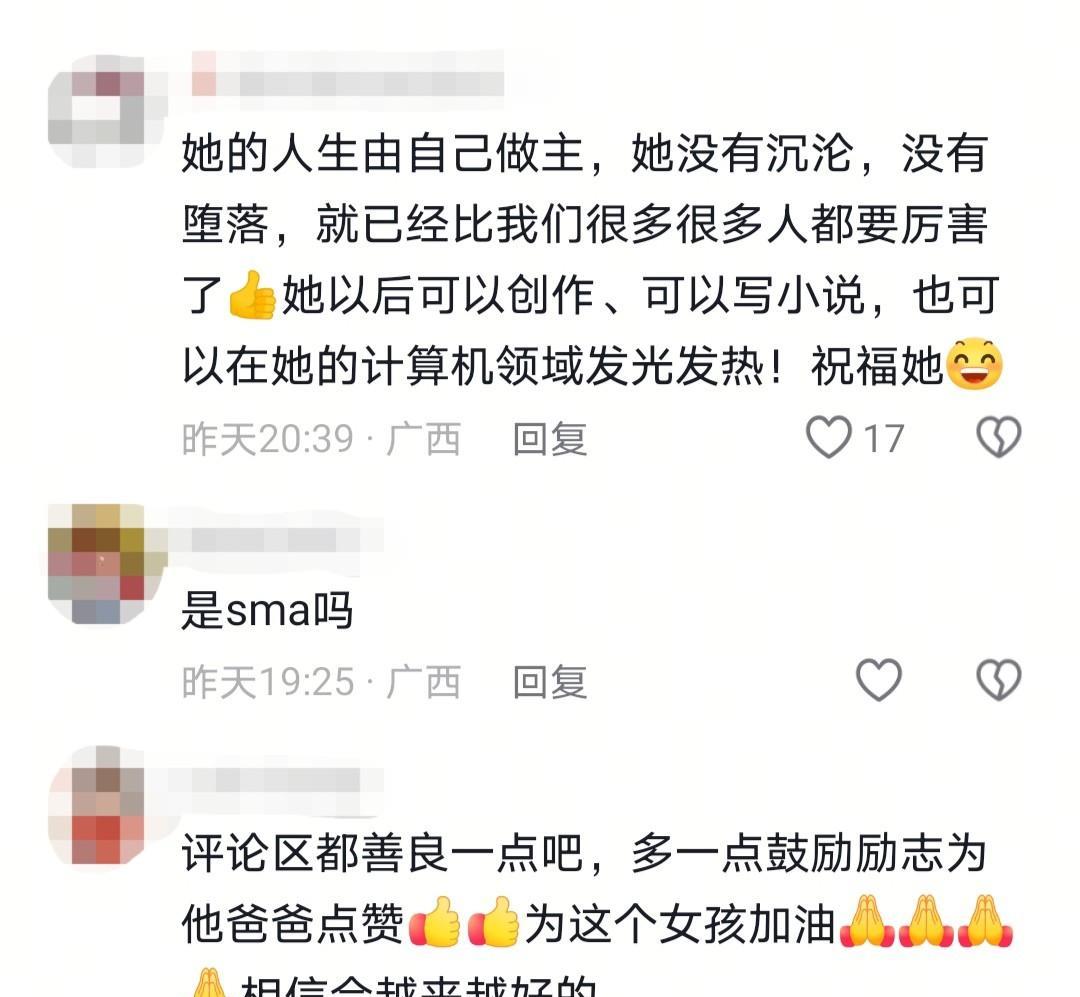The height and width of the screenshot is (997, 1080).
Task: Like the "是sma吗" comment
Action: click(878, 680)
